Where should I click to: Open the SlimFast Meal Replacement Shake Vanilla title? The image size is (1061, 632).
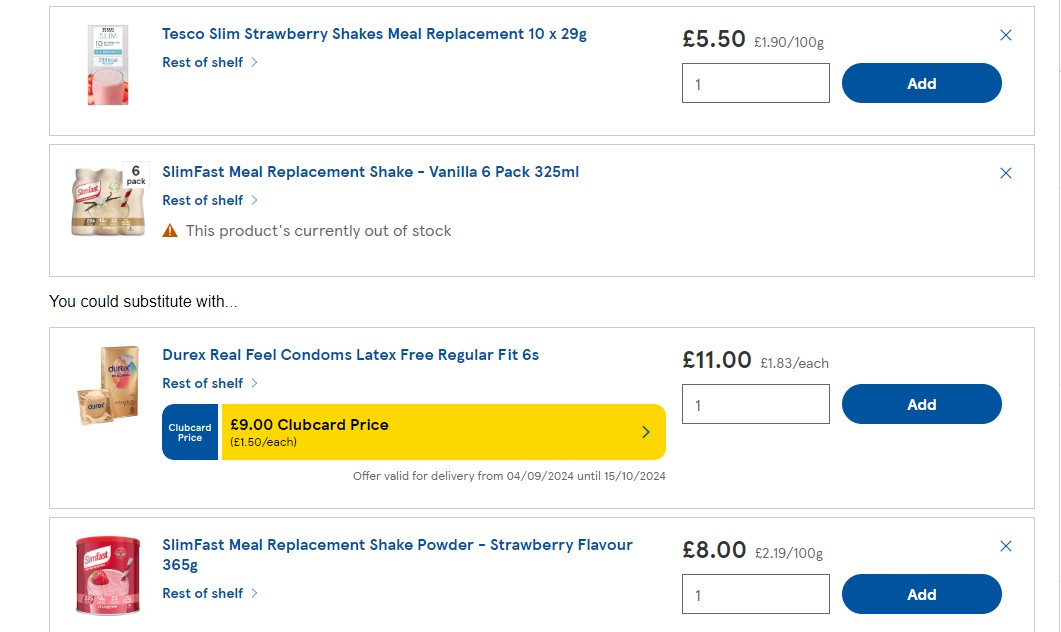(x=371, y=172)
